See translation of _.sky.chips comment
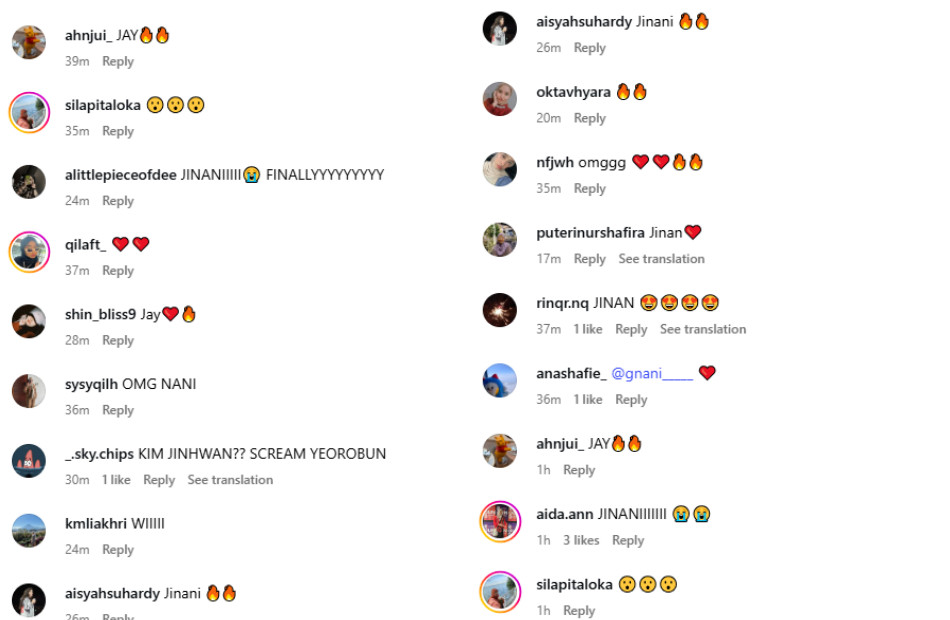The height and width of the screenshot is (620, 950). click(230, 479)
